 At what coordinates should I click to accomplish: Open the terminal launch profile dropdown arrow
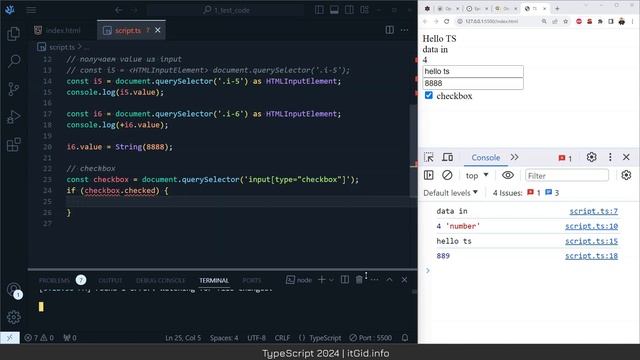(331, 280)
